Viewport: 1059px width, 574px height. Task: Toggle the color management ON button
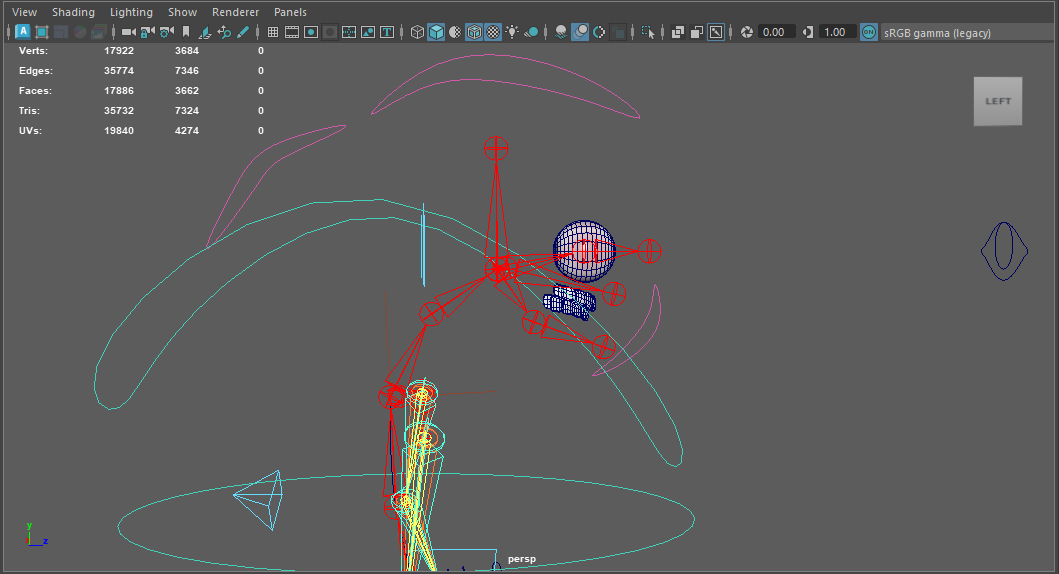coord(868,32)
